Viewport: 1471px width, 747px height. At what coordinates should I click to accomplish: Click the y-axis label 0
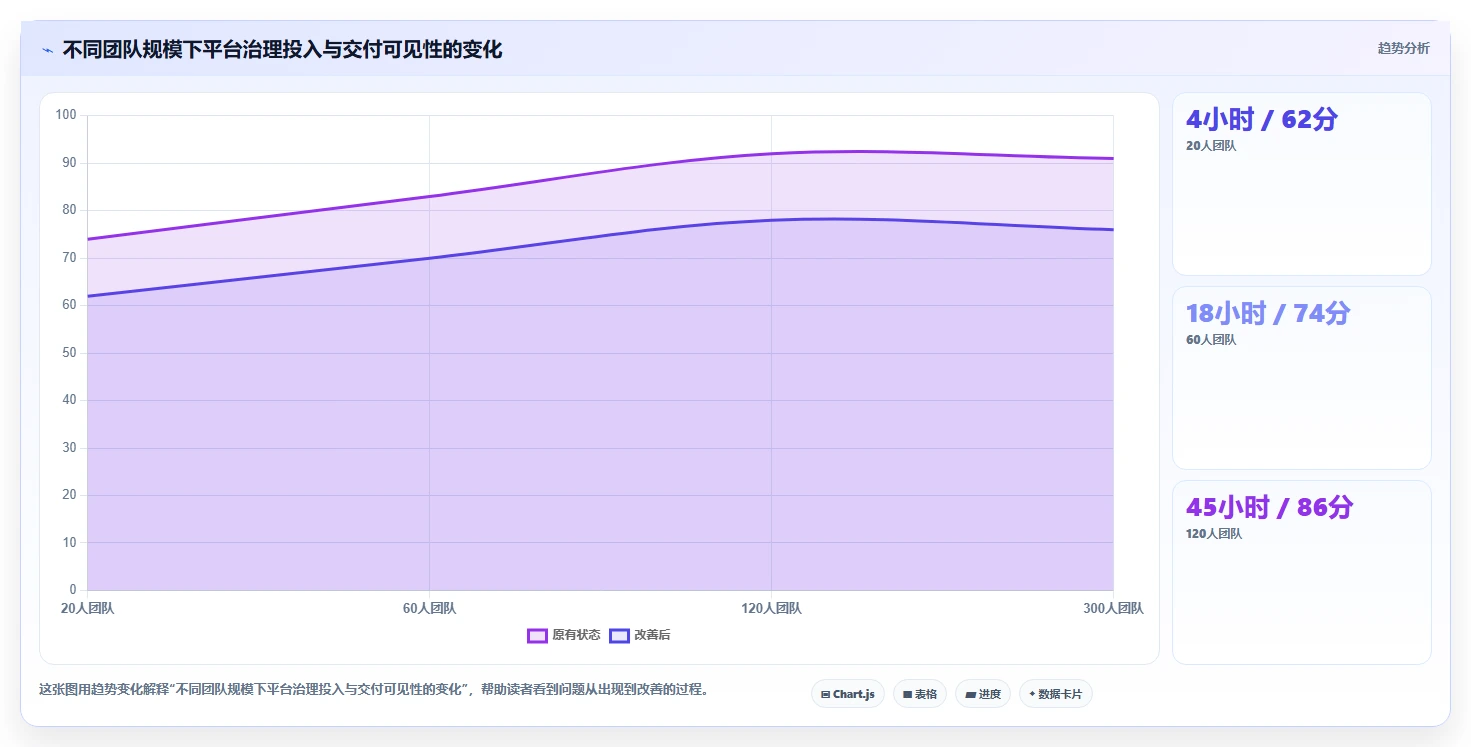coord(73,590)
